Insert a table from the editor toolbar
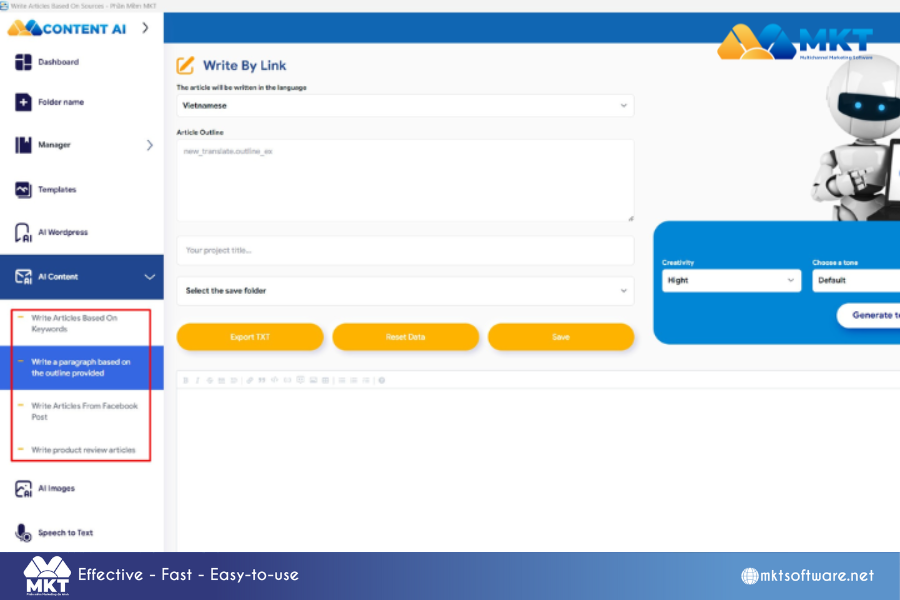The width and height of the screenshot is (900, 600). [325, 380]
